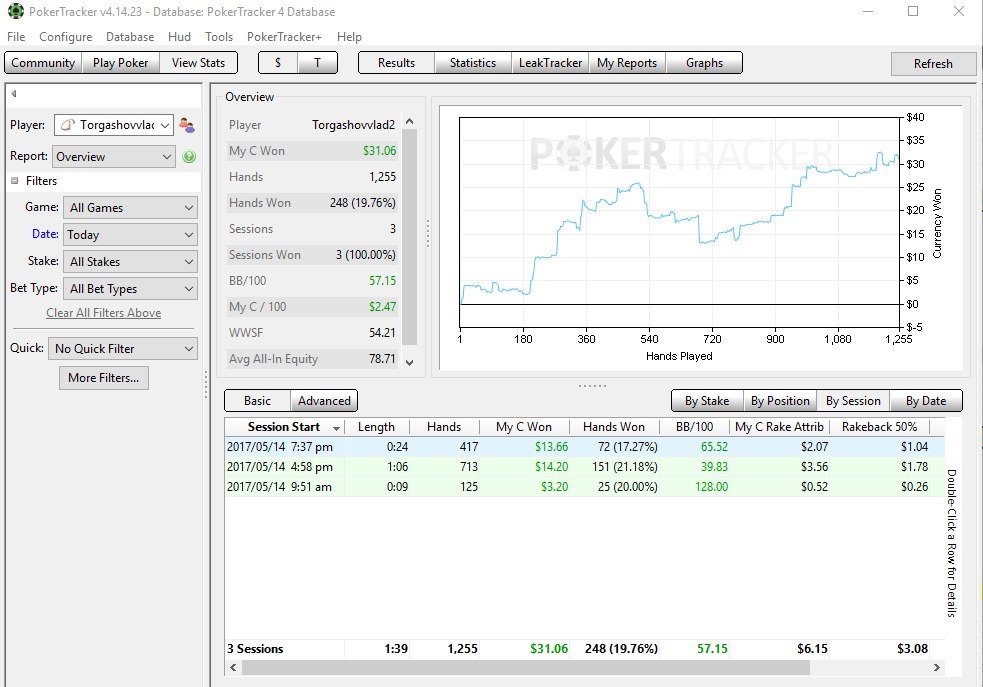
Task: Click the Overview stats vertical scrollbar thumb
Action: point(409,237)
